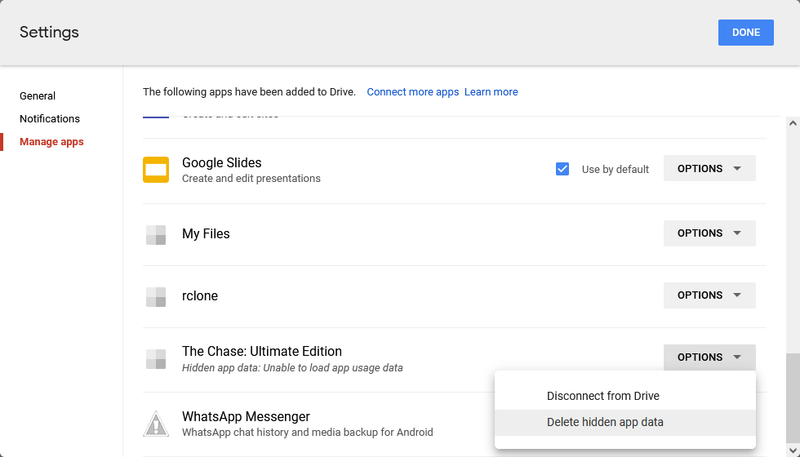Uncheck Use by default for Google Slides
Screen dimensions: 800x457
coord(562,169)
